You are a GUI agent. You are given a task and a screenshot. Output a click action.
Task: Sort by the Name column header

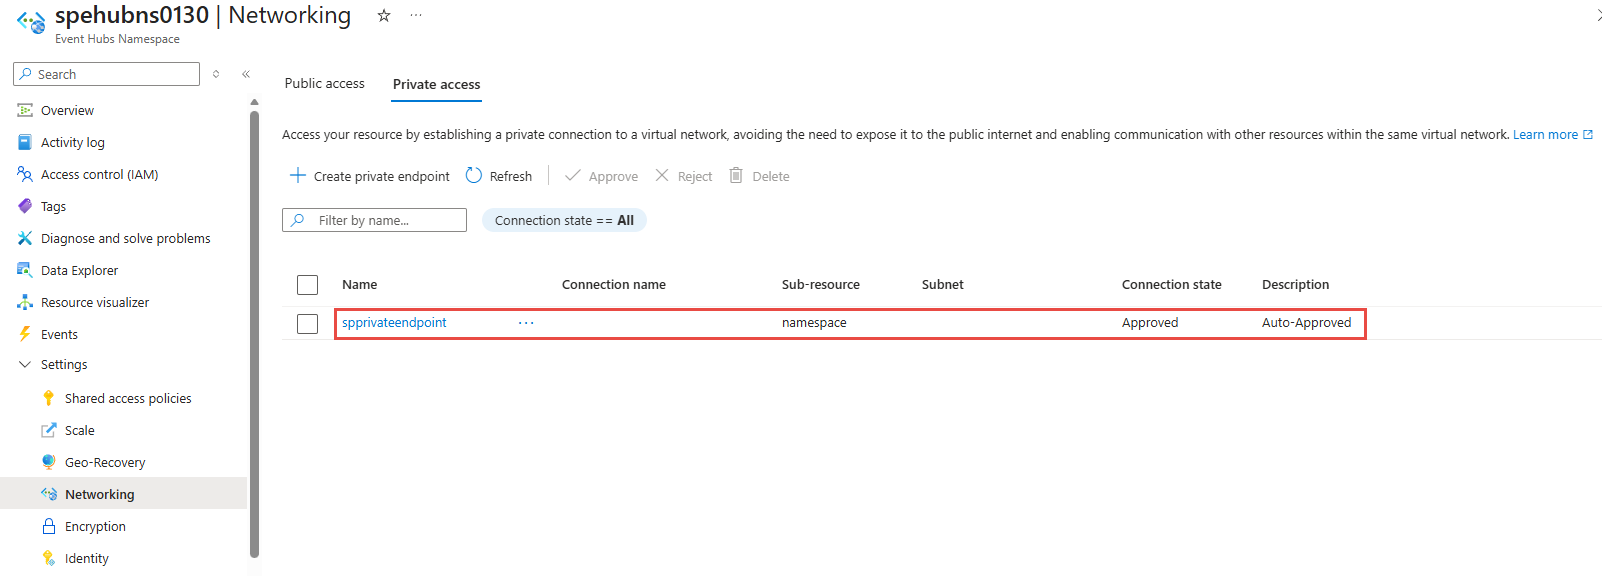pos(360,284)
